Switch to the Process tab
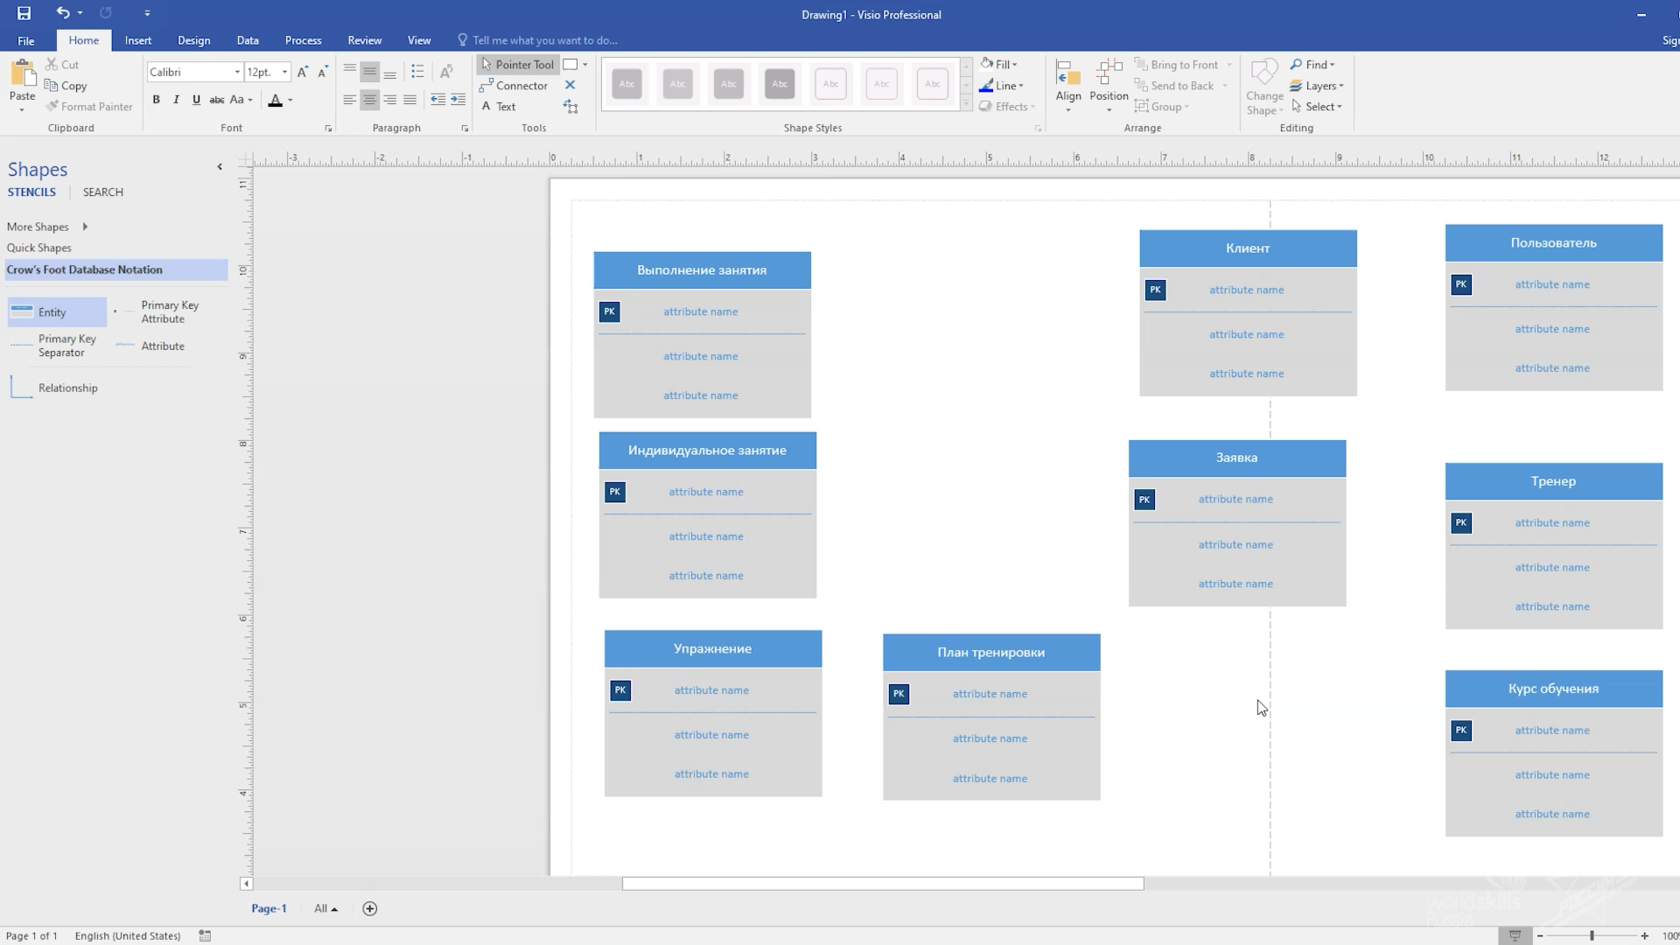This screenshot has height=945, width=1680. [303, 40]
